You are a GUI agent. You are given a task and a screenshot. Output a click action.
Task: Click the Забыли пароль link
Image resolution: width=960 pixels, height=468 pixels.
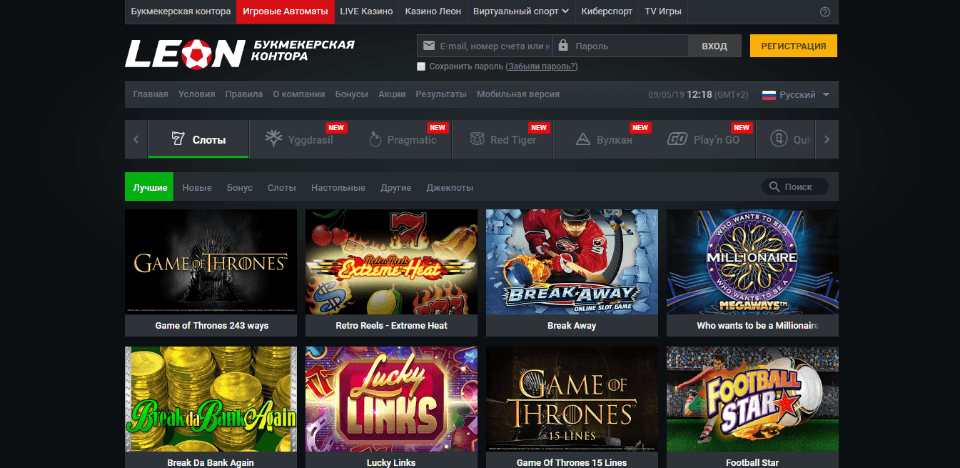point(541,67)
